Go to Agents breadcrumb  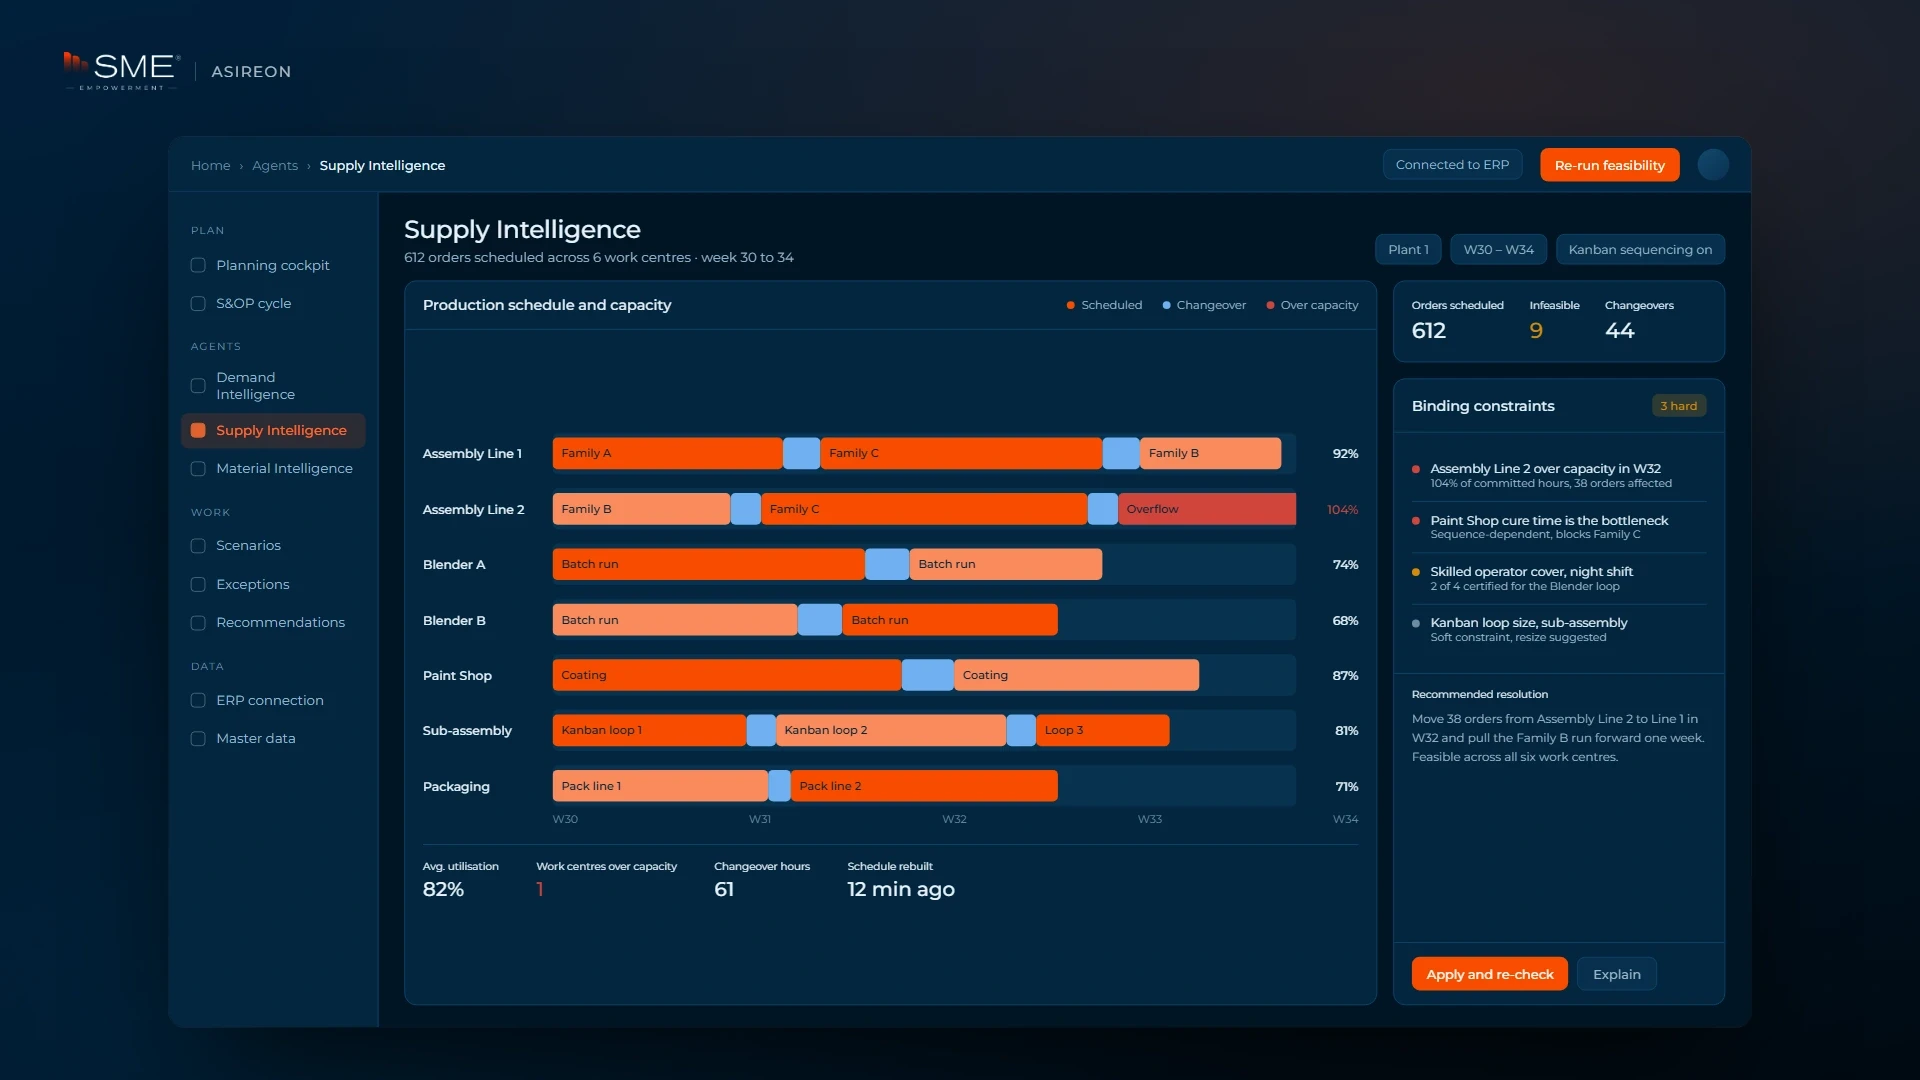point(275,165)
